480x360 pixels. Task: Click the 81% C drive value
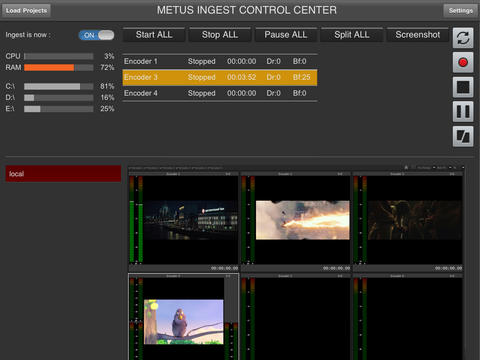tap(107, 87)
